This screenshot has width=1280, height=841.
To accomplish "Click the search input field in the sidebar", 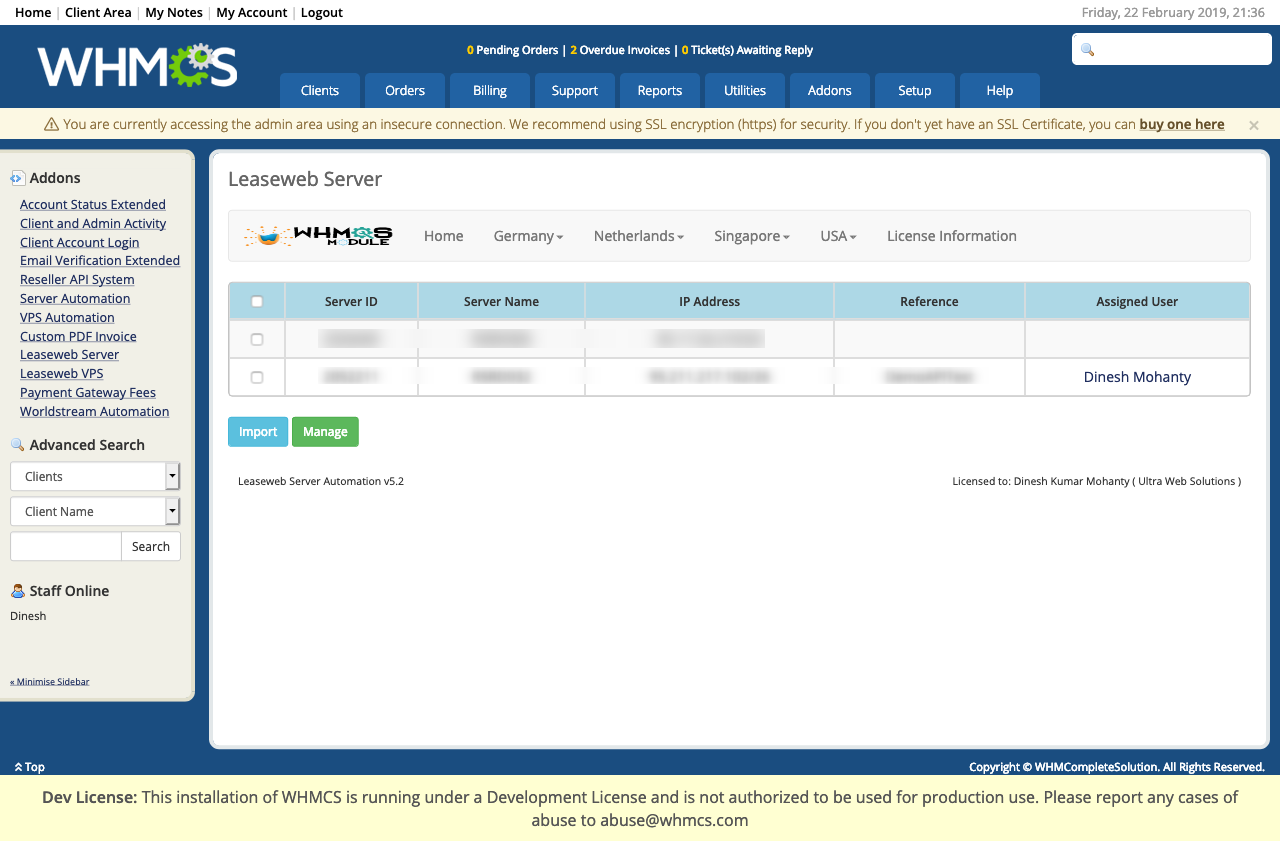I will click(65, 546).
